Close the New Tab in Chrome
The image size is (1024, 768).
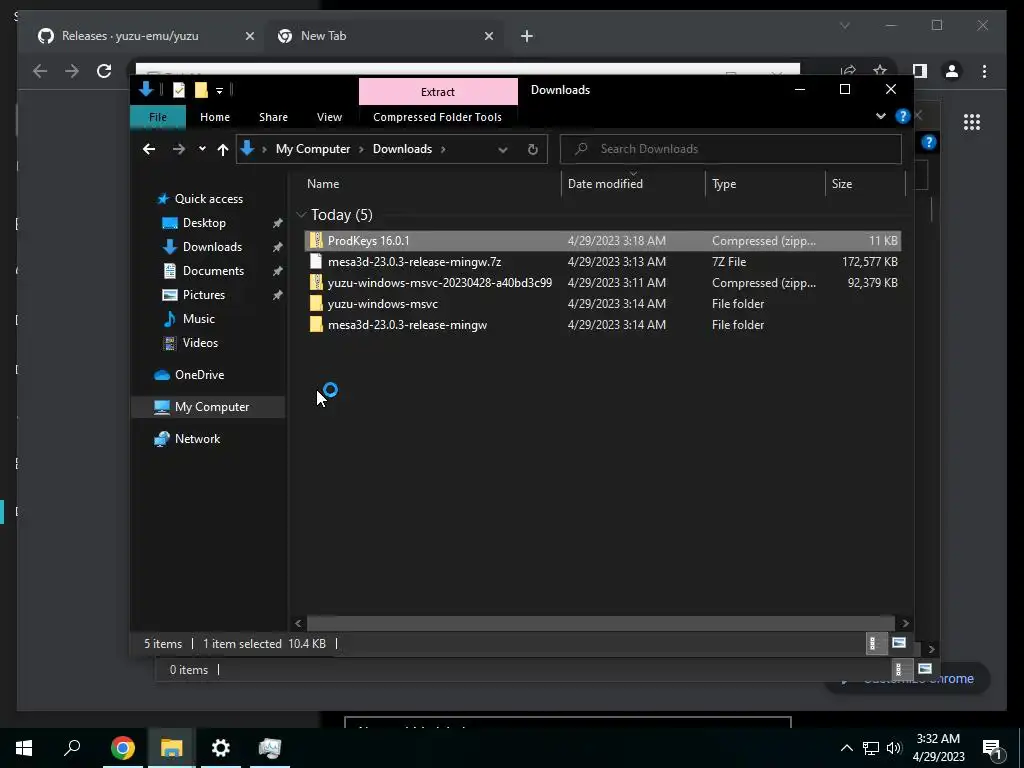[488, 36]
